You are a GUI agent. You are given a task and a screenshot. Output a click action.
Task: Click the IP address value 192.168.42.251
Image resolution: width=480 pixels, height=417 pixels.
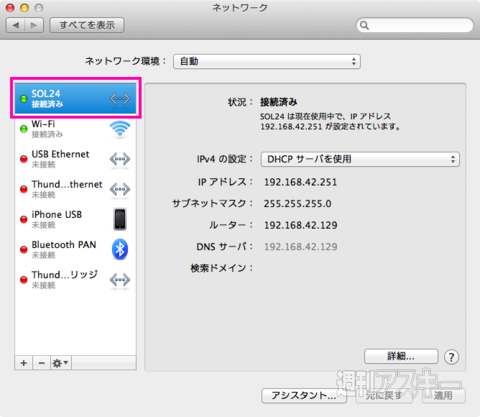[300, 182]
